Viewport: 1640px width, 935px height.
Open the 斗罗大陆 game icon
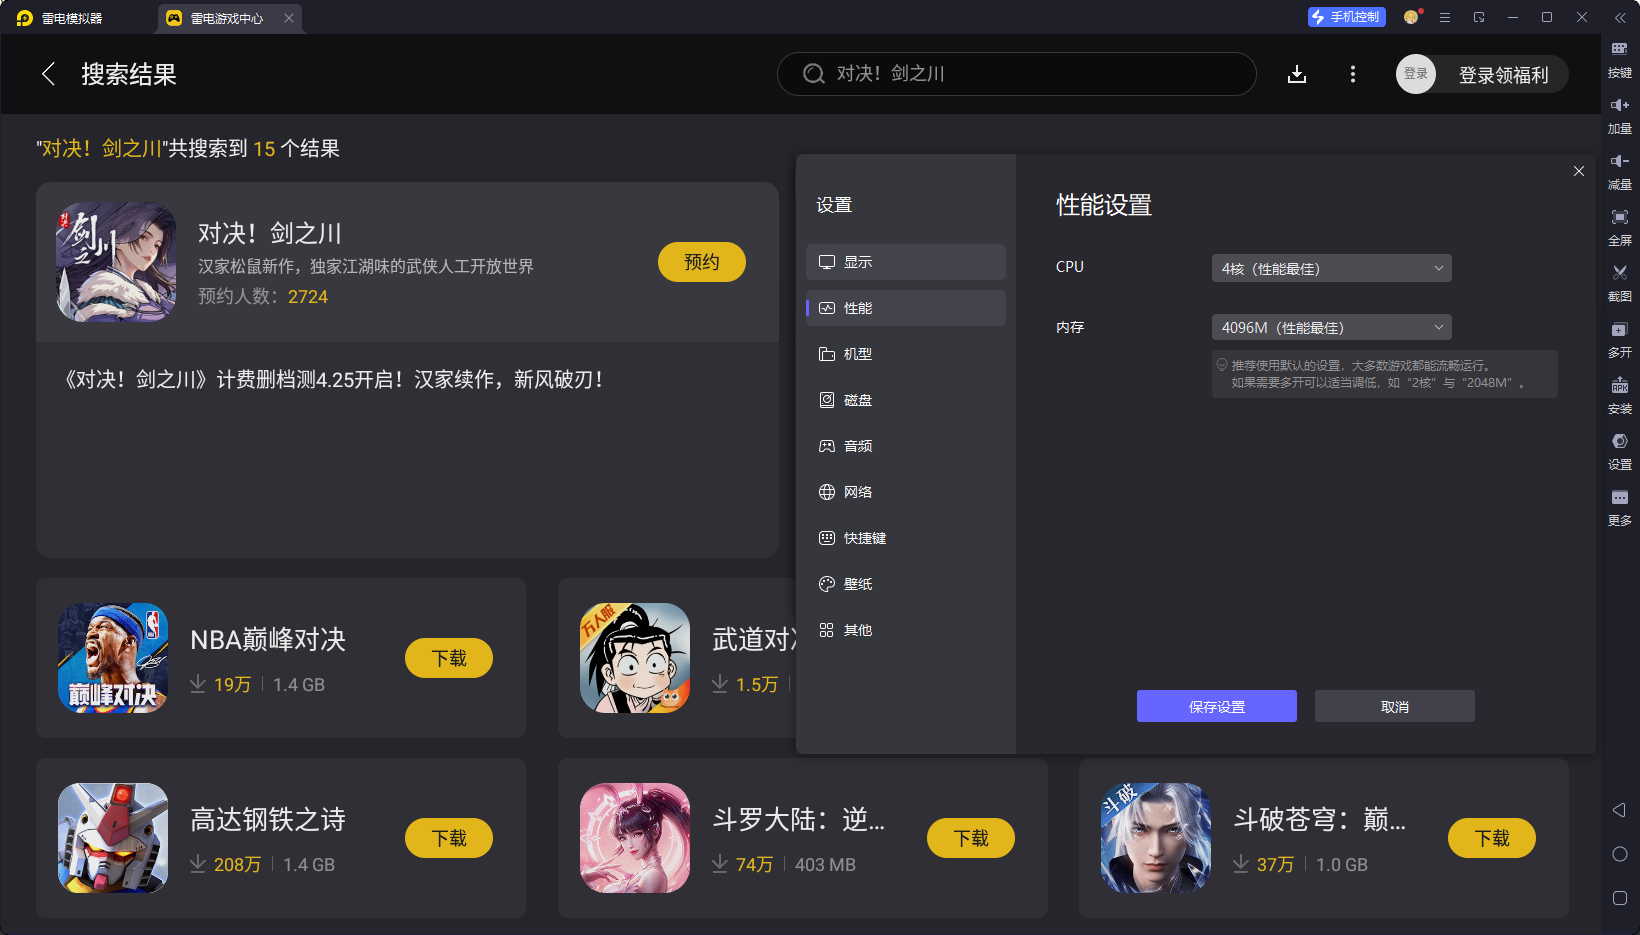tap(635, 838)
